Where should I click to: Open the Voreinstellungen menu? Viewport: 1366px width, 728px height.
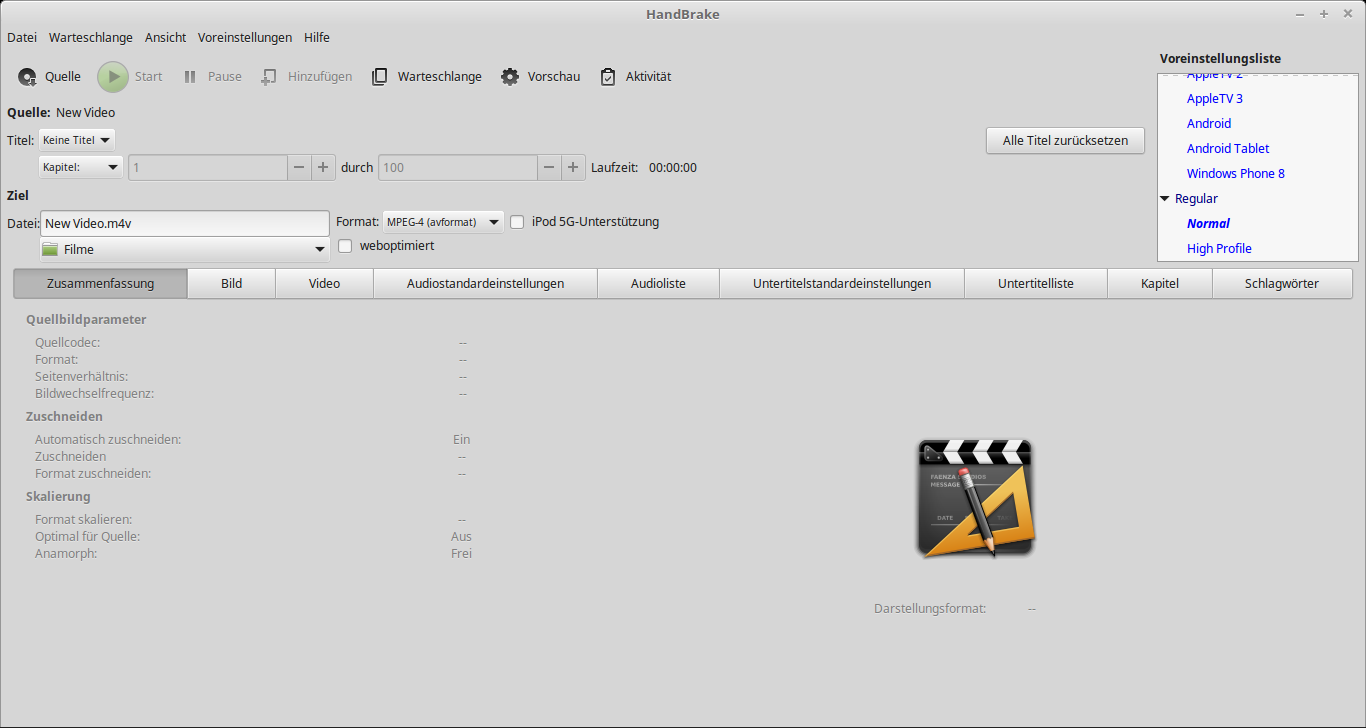tap(245, 37)
